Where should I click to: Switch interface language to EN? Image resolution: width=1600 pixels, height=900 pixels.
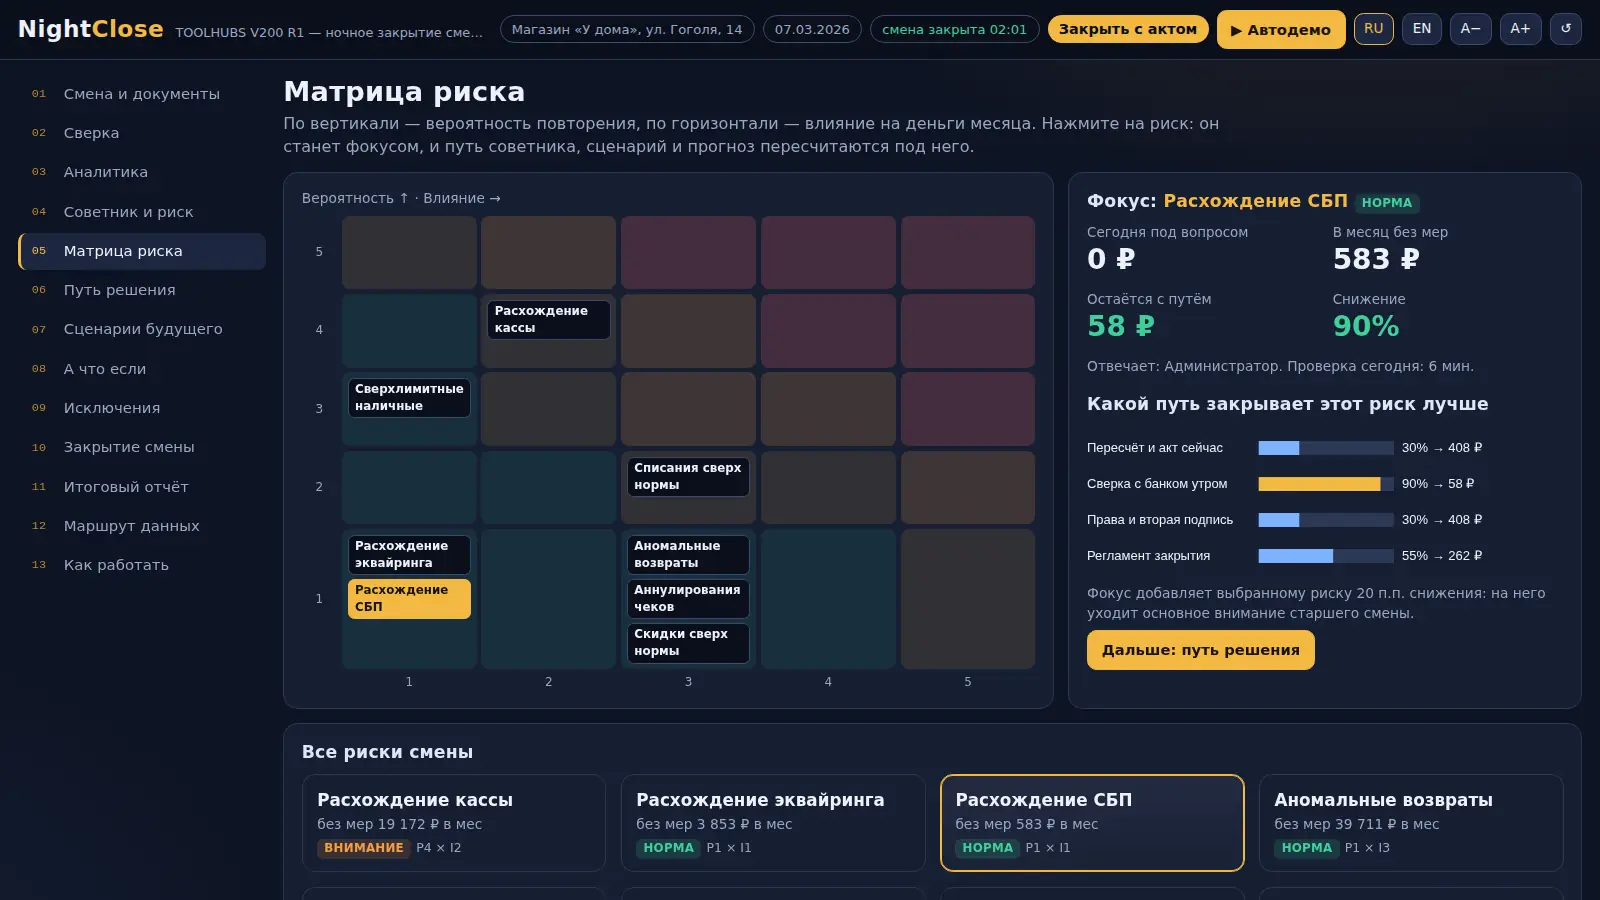(x=1422, y=29)
